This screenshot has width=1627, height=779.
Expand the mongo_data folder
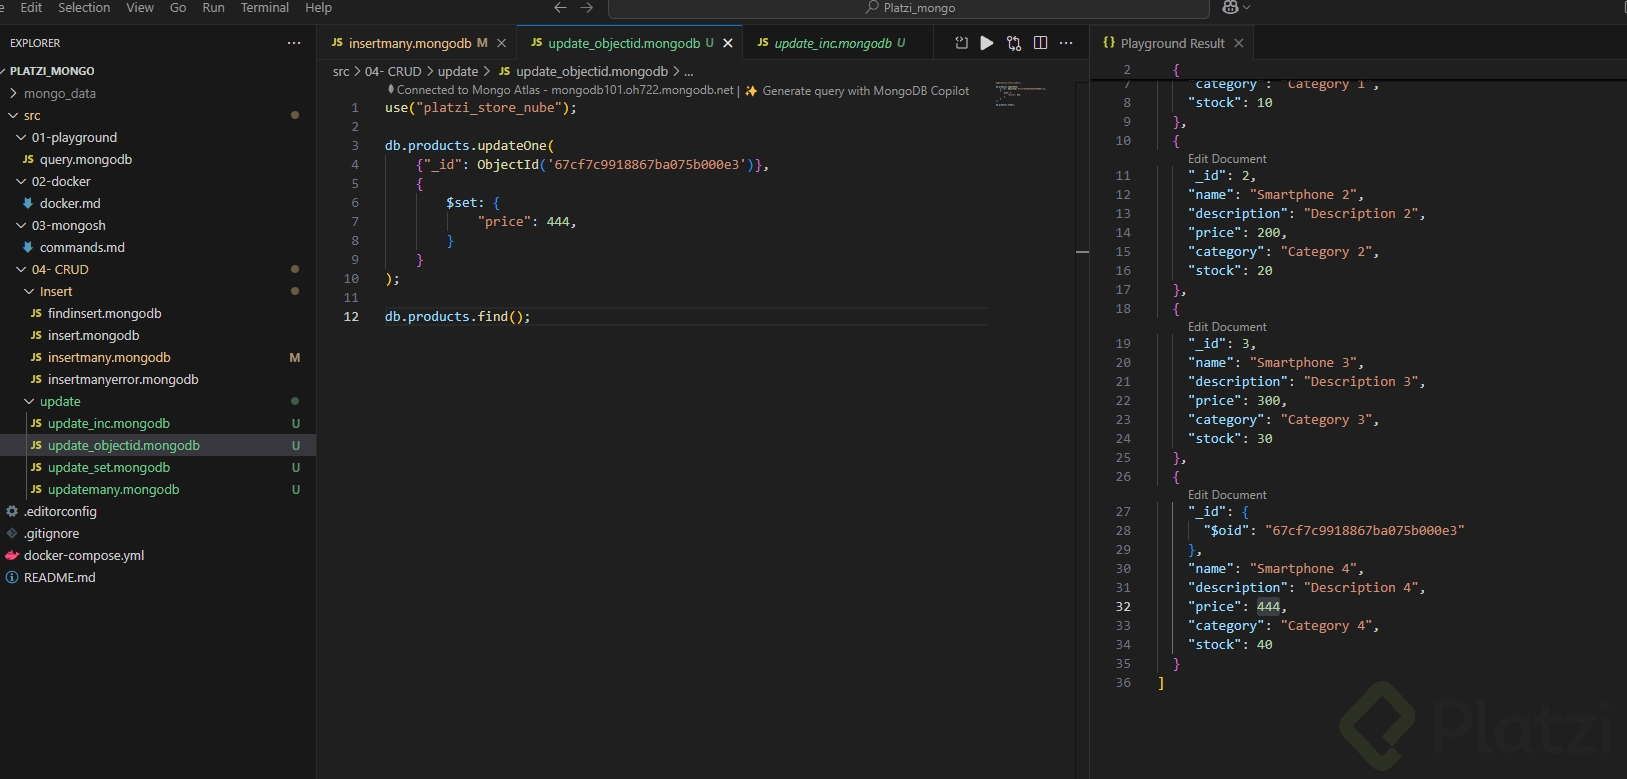pos(60,93)
